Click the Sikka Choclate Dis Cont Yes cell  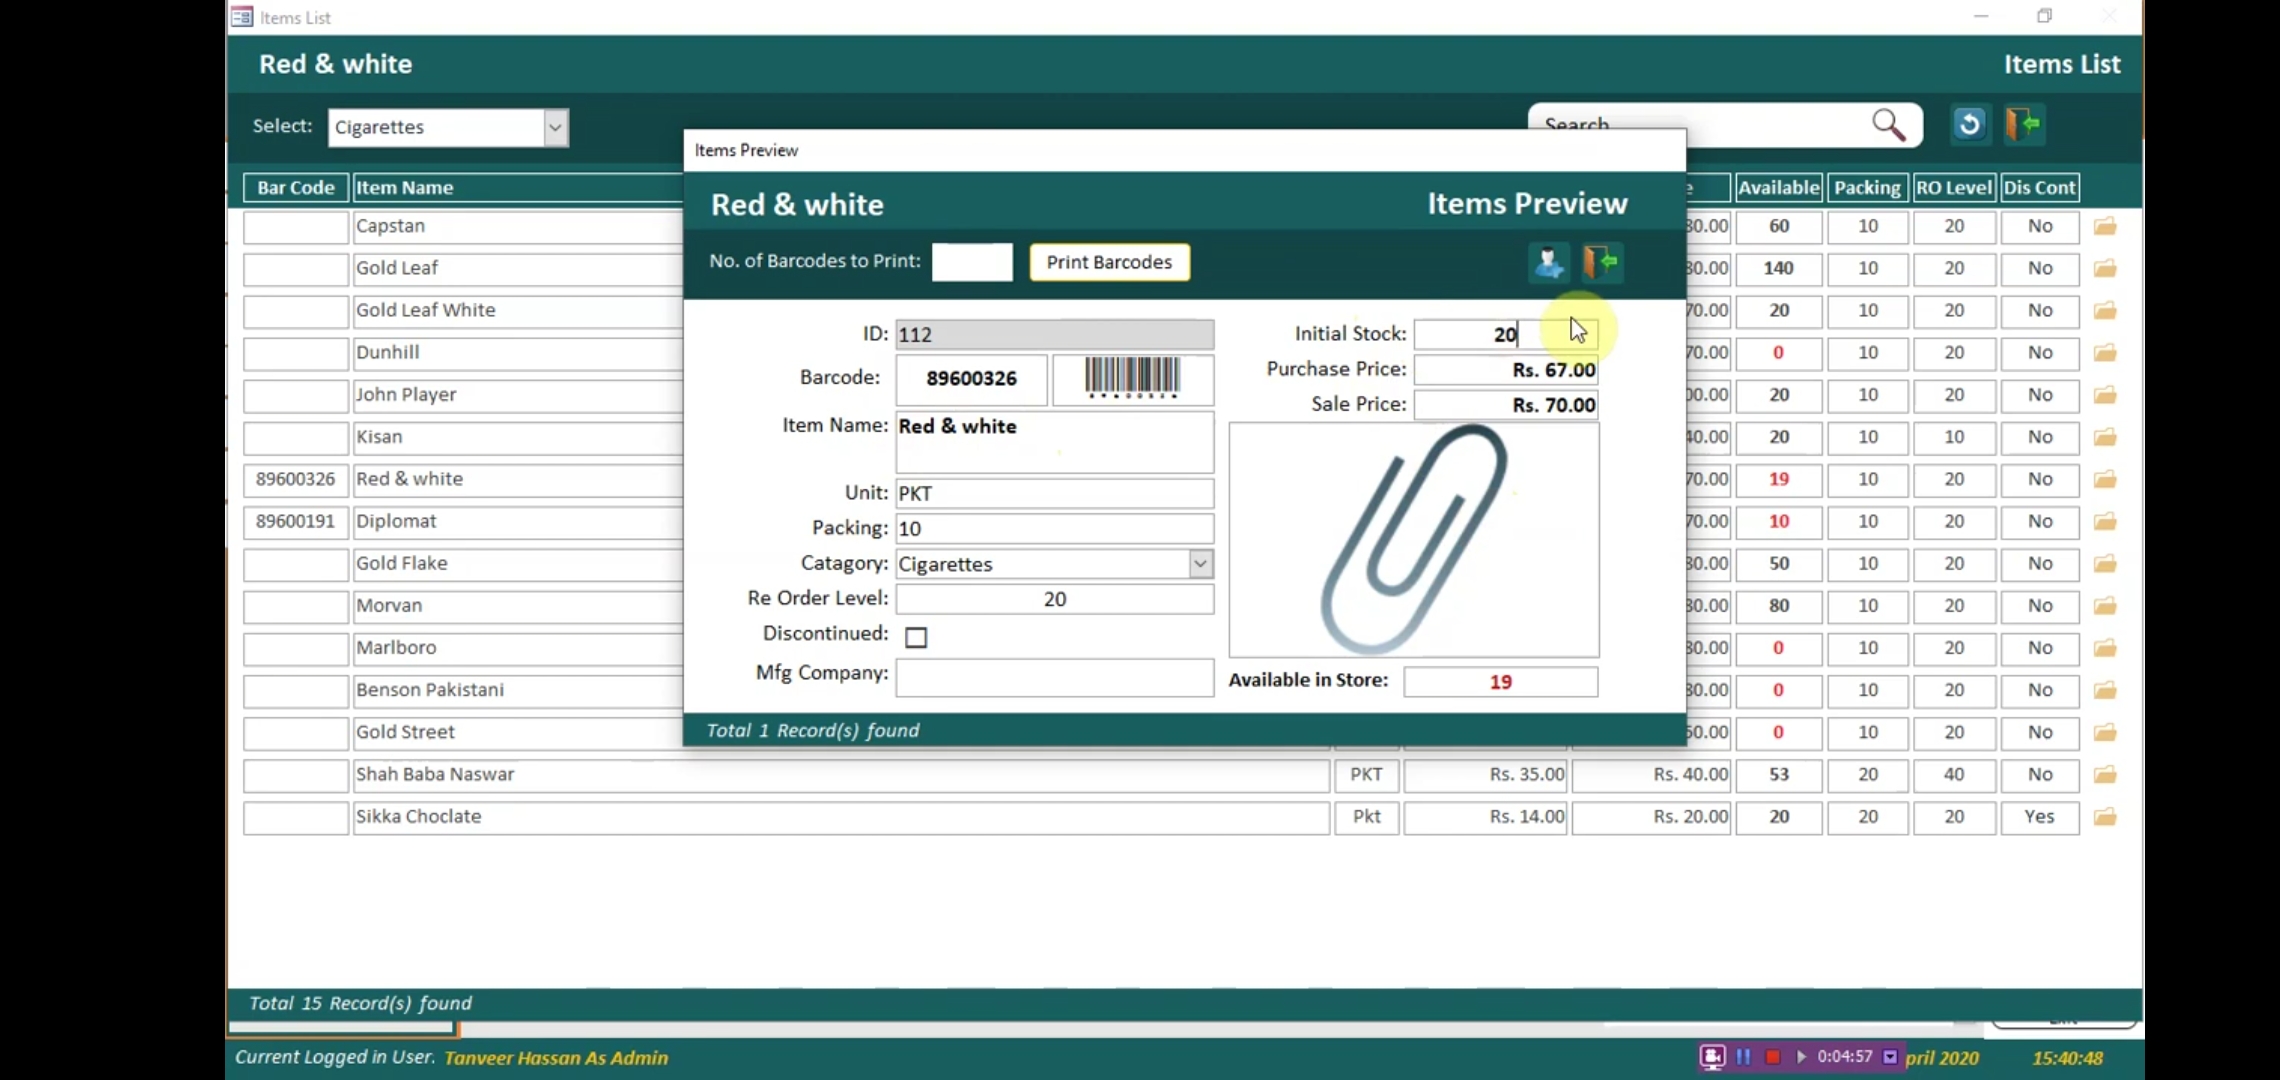coord(2040,817)
